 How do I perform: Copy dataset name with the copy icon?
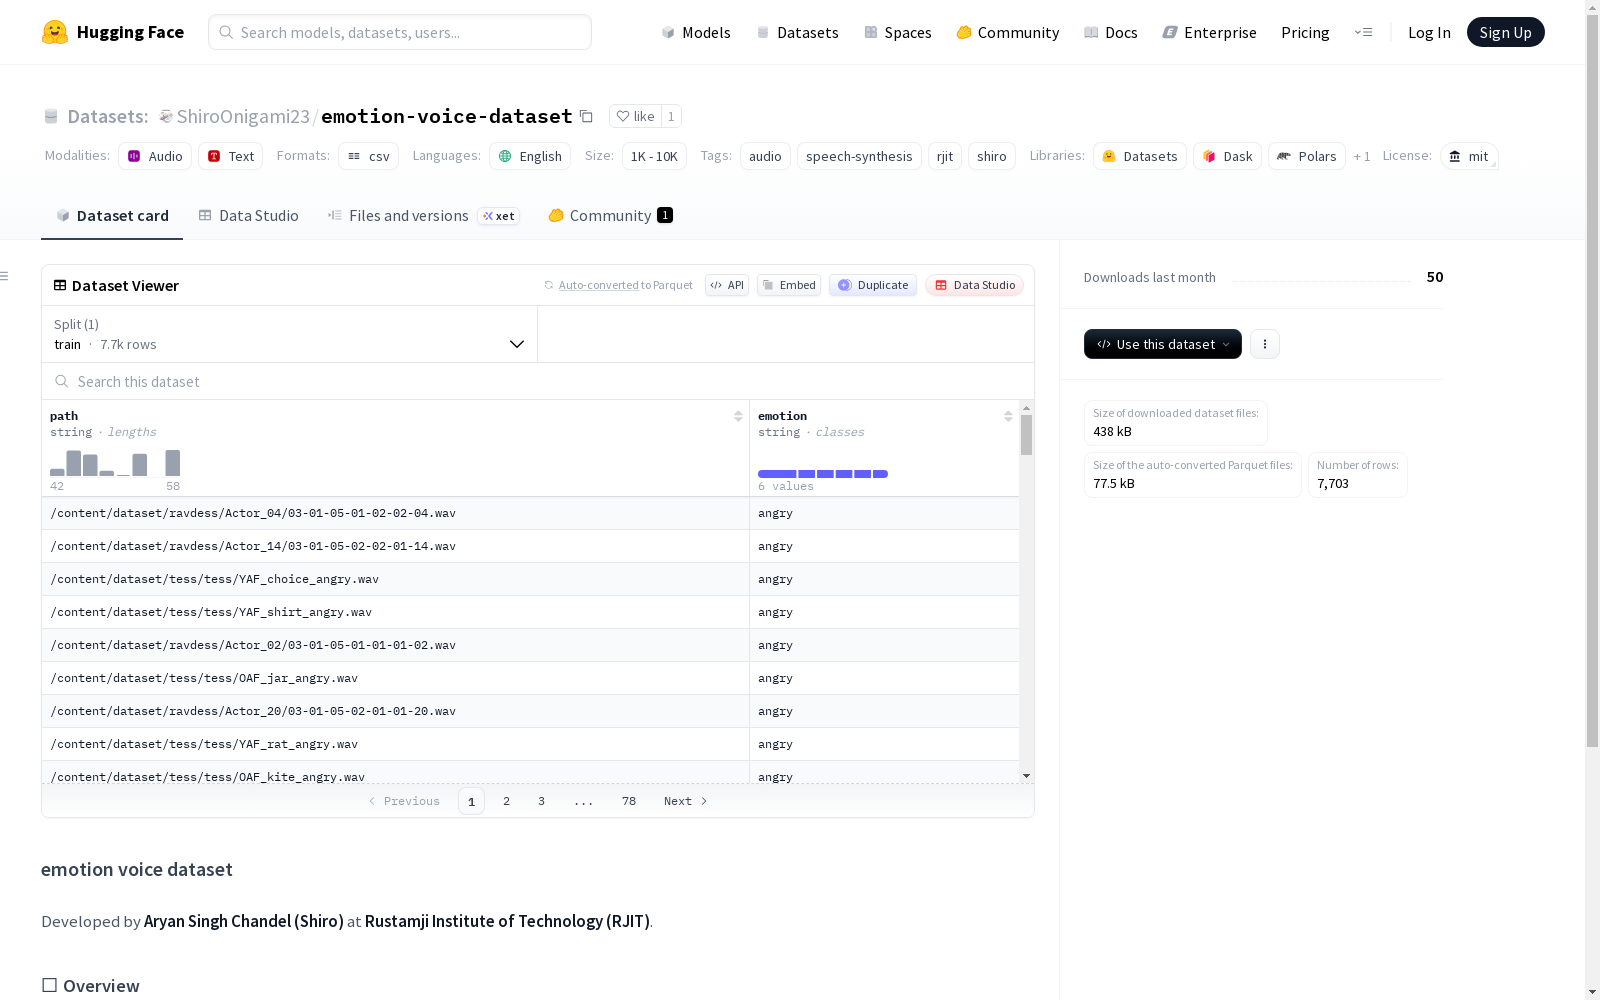coord(587,117)
